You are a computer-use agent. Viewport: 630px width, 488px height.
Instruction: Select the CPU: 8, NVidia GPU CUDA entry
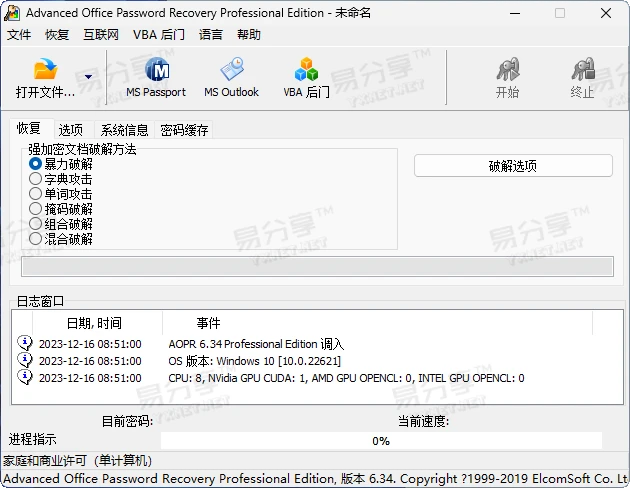click(x=346, y=378)
